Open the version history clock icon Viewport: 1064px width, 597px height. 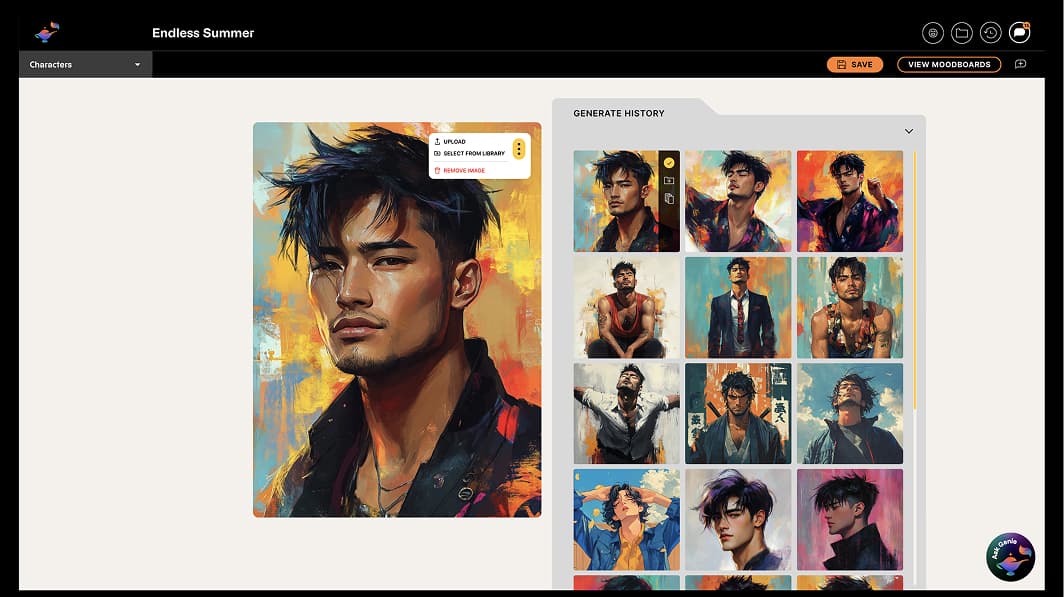pyautogui.click(x=991, y=33)
